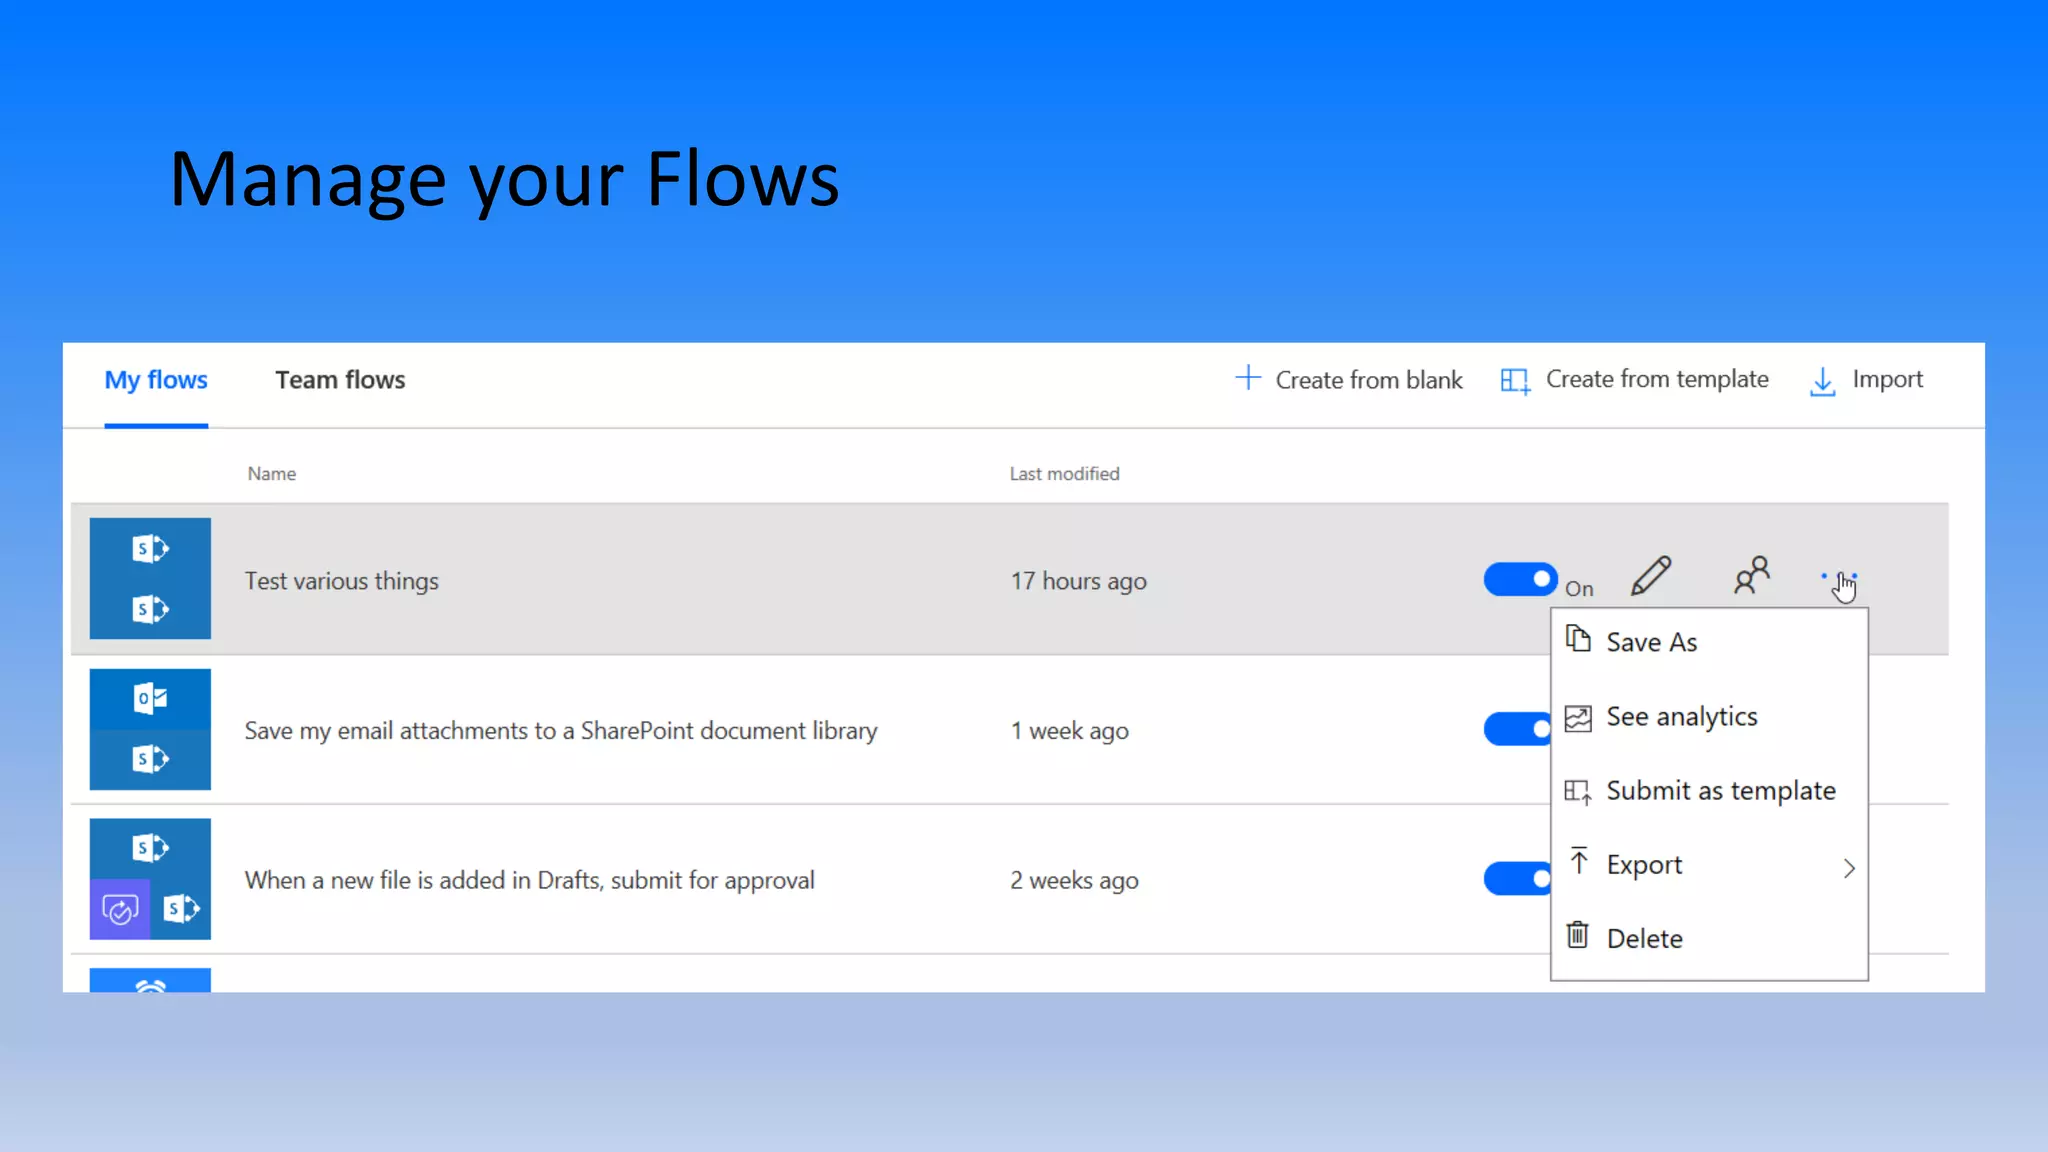Click the Test various things flow thumbnail
This screenshot has height=1152, width=2048.
150,578
